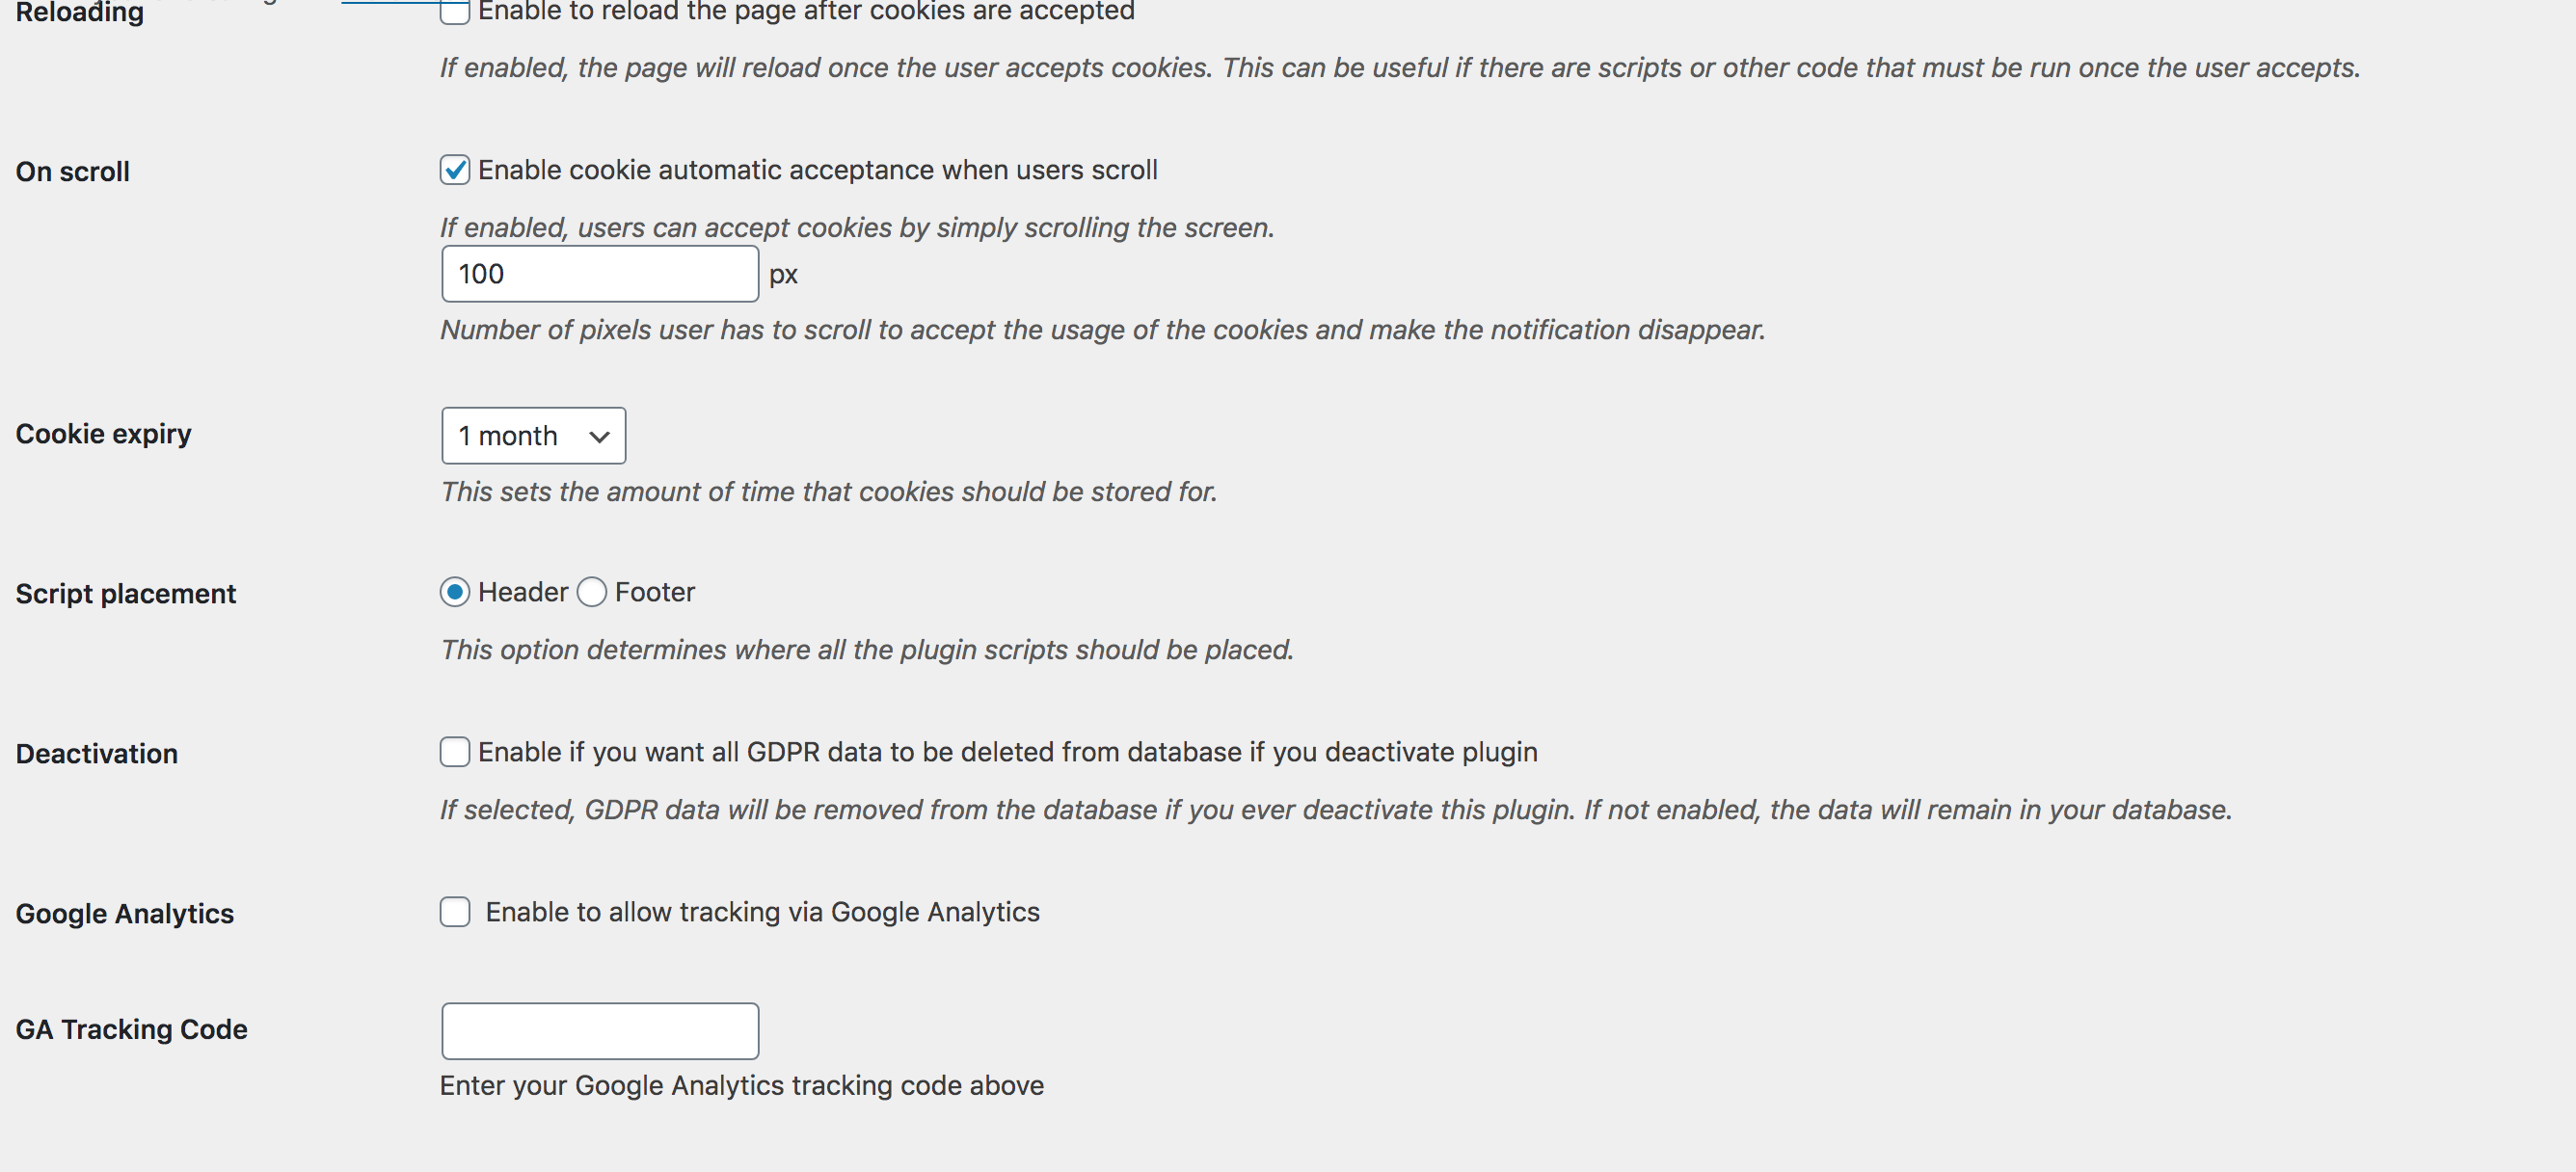Enable GDPR data deletion on deactivation checkbox
The width and height of the screenshot is (2576, 1172).
455,752
